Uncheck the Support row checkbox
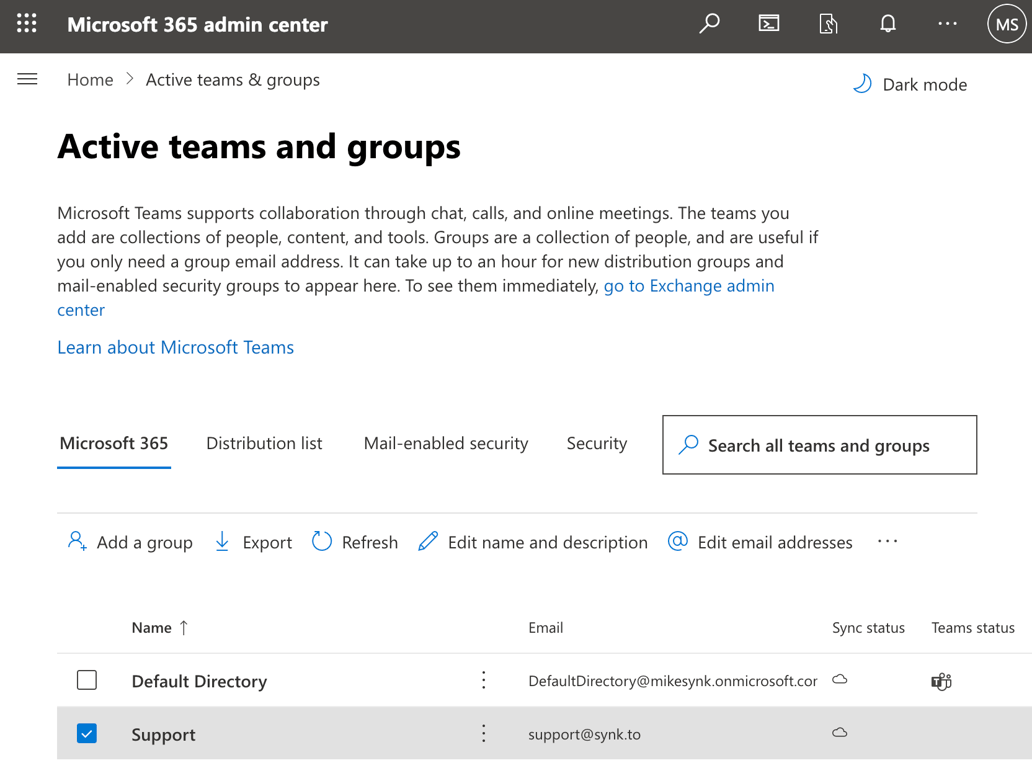Viewport: 1032px width, 768px height. (x=87, y=733)
